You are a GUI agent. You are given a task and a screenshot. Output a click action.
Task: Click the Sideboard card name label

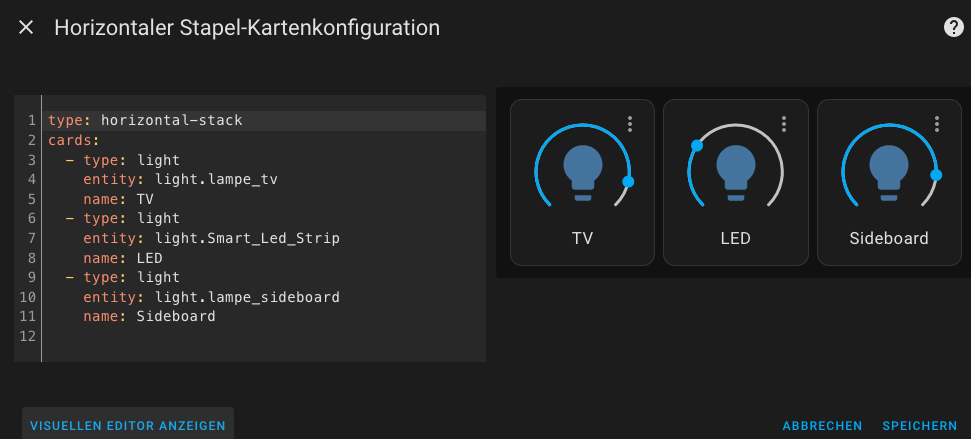tap(889, 238)
